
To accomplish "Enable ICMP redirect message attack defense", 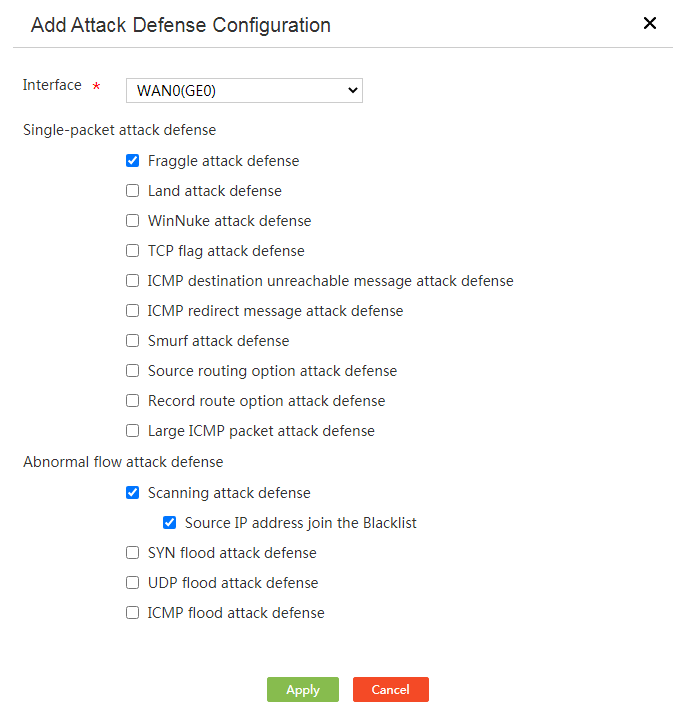I will (132, 311).
